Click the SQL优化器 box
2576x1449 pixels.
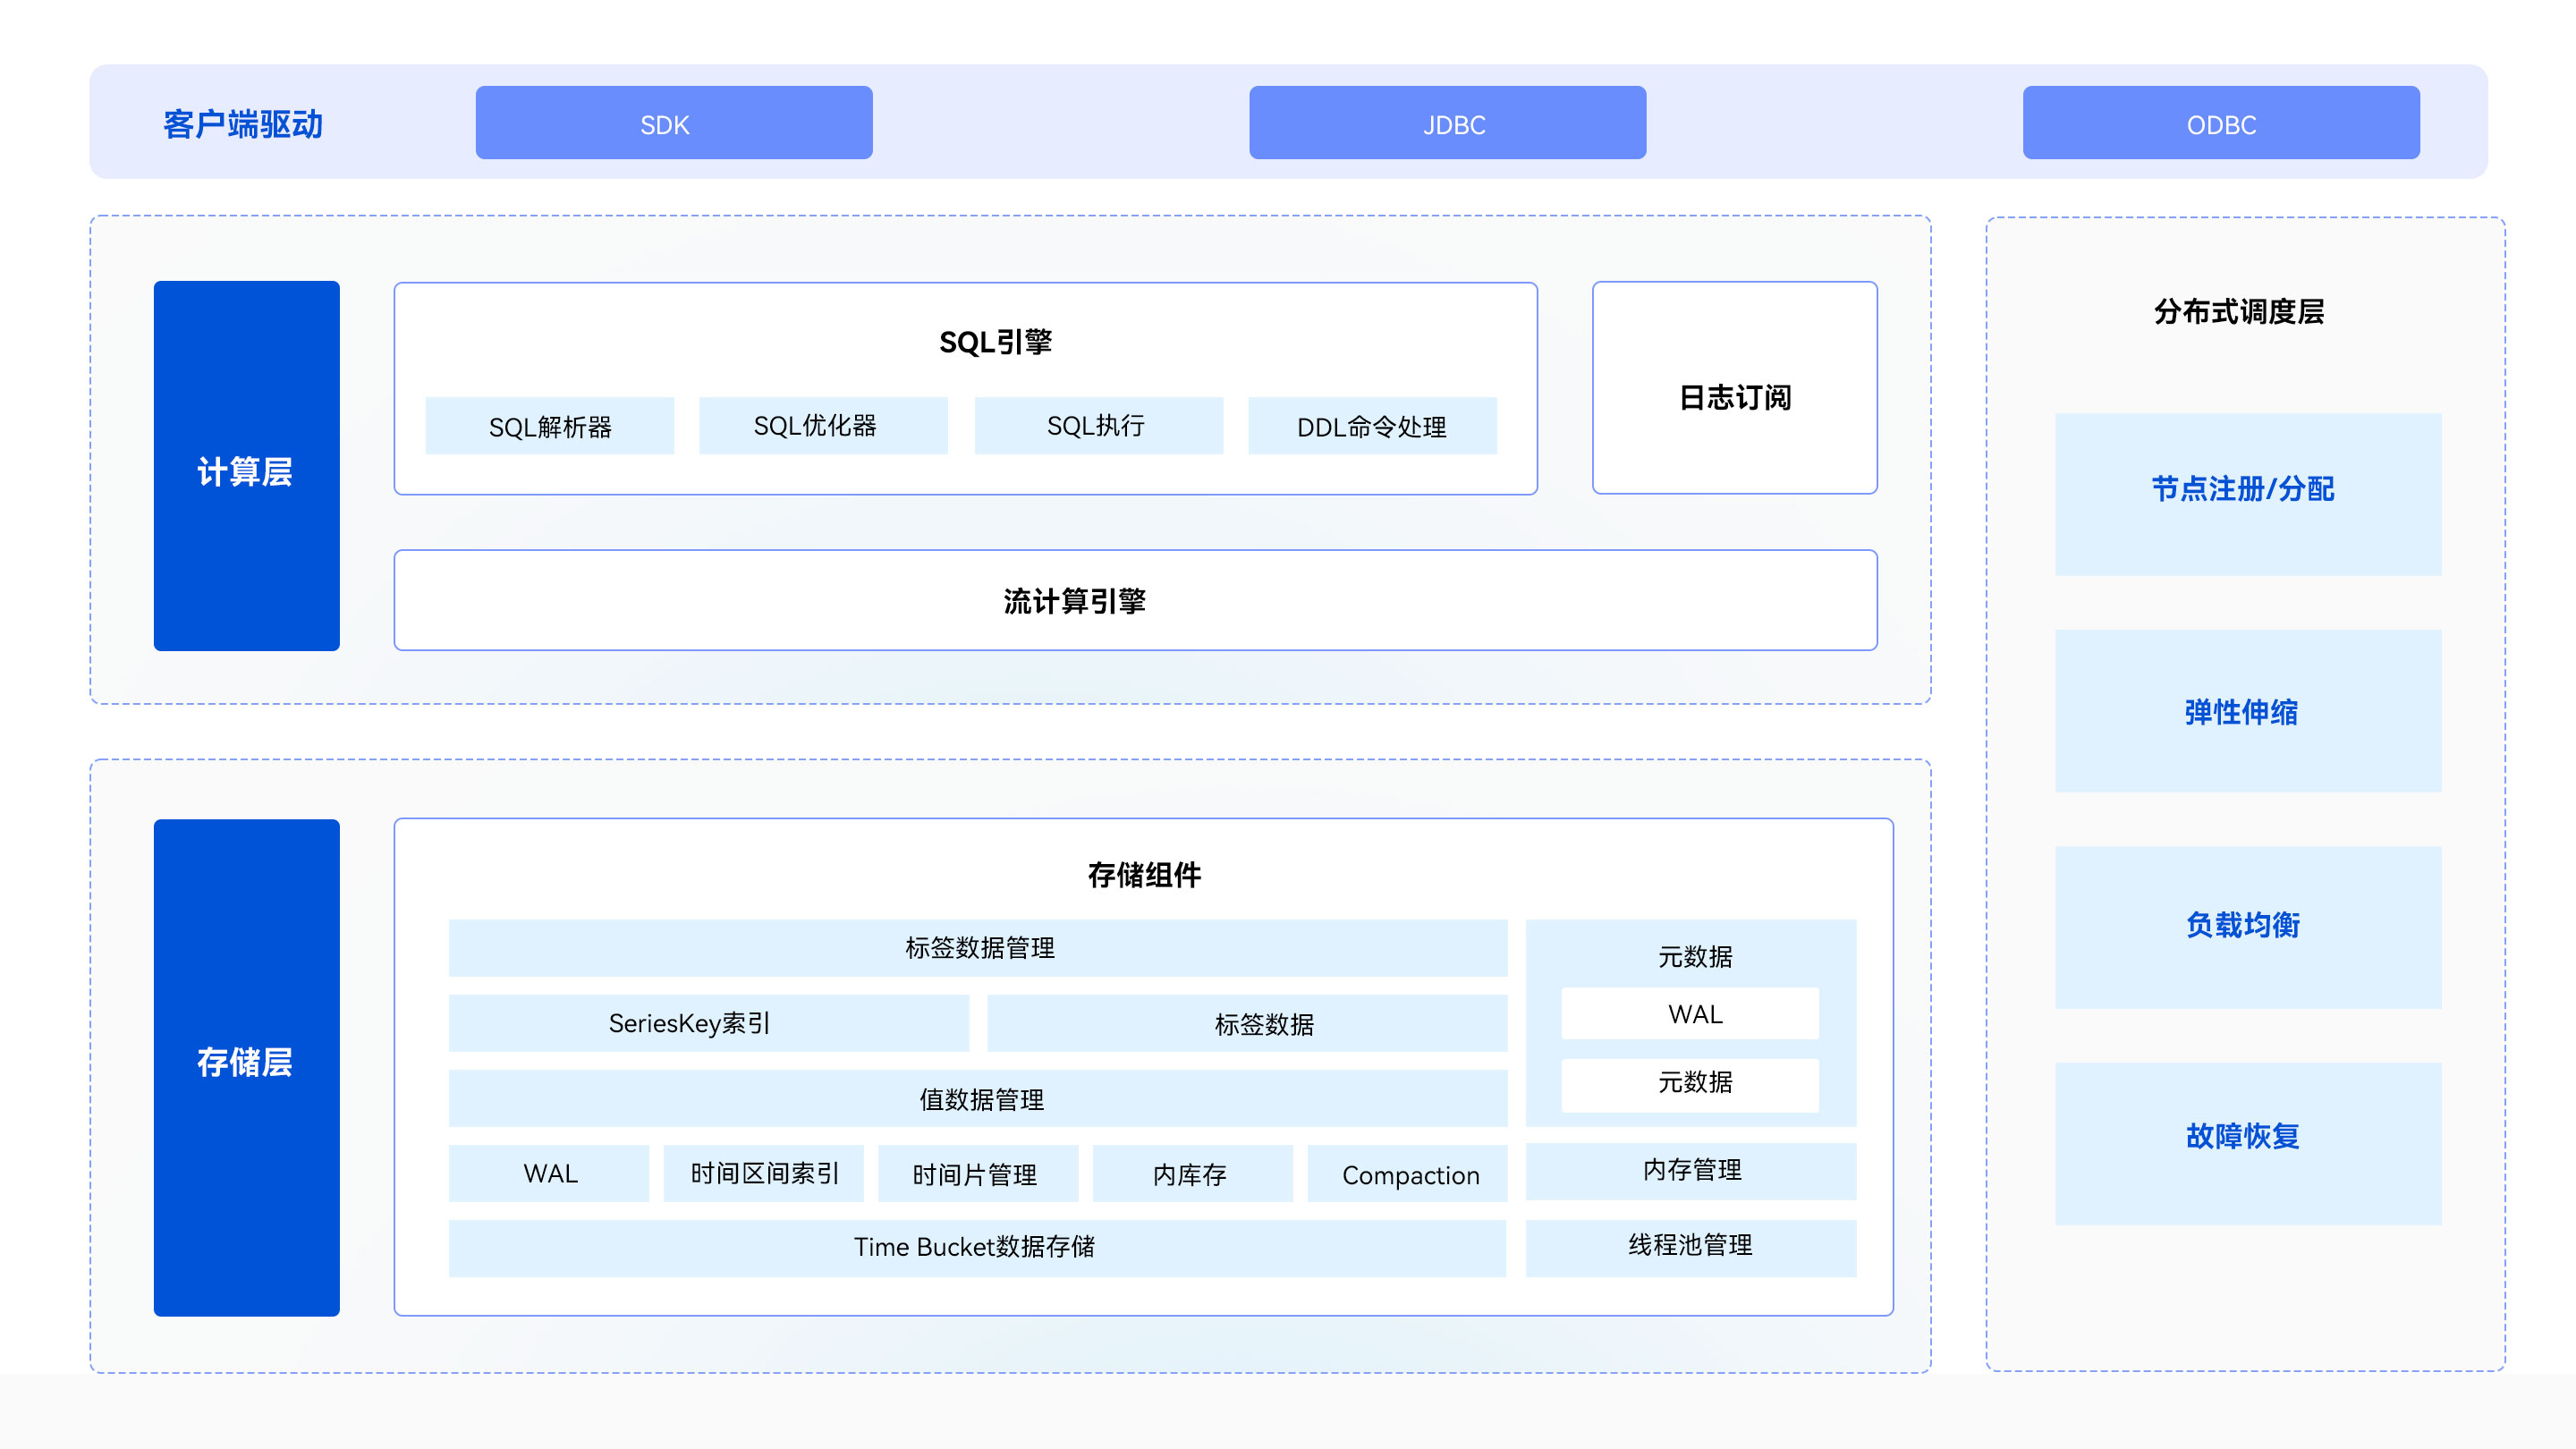click(x=822, y=426)
